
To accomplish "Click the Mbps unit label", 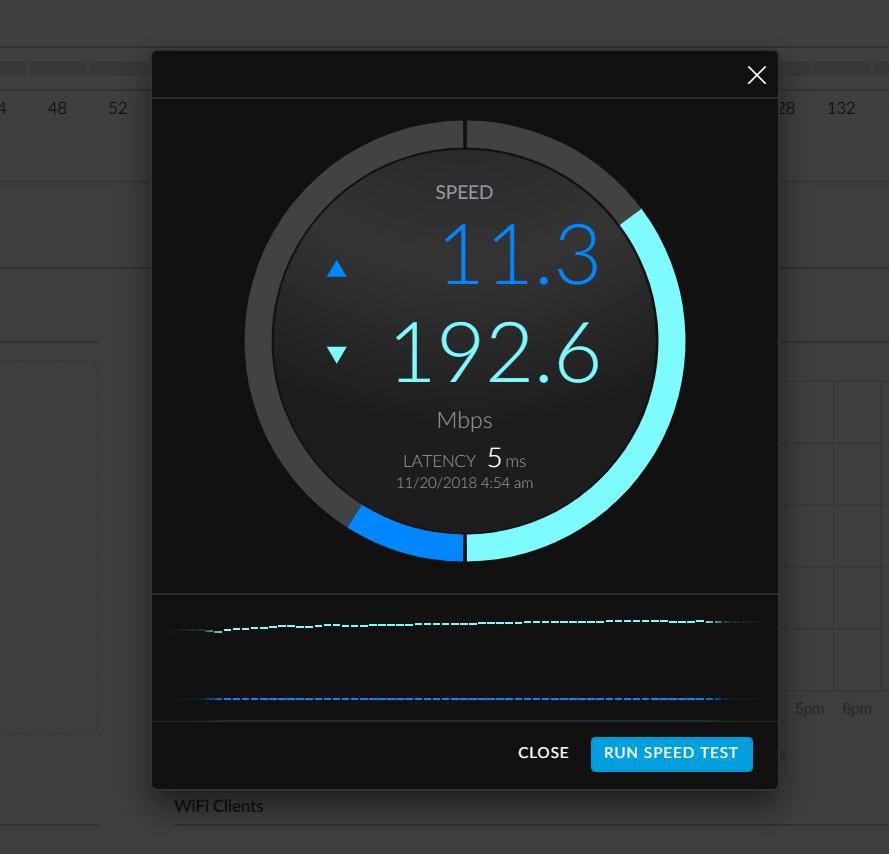I will point(464,419).
